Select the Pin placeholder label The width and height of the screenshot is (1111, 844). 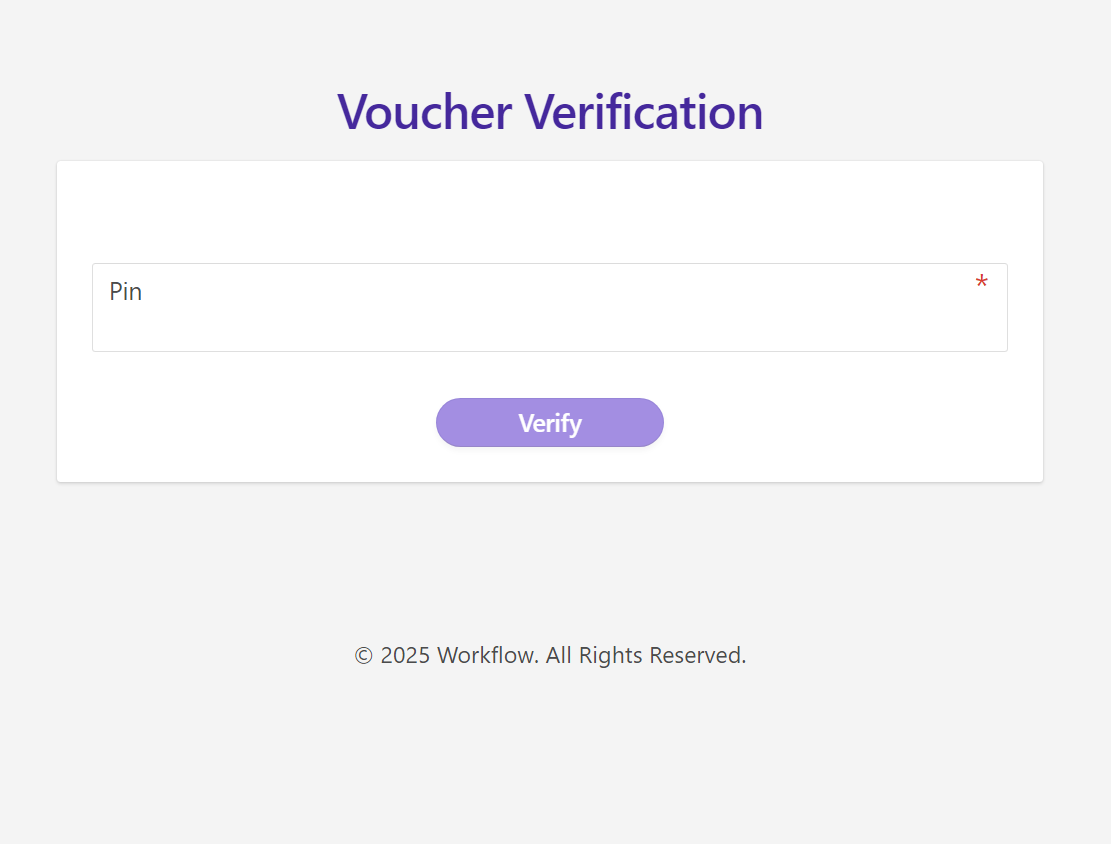pos(126,292)
